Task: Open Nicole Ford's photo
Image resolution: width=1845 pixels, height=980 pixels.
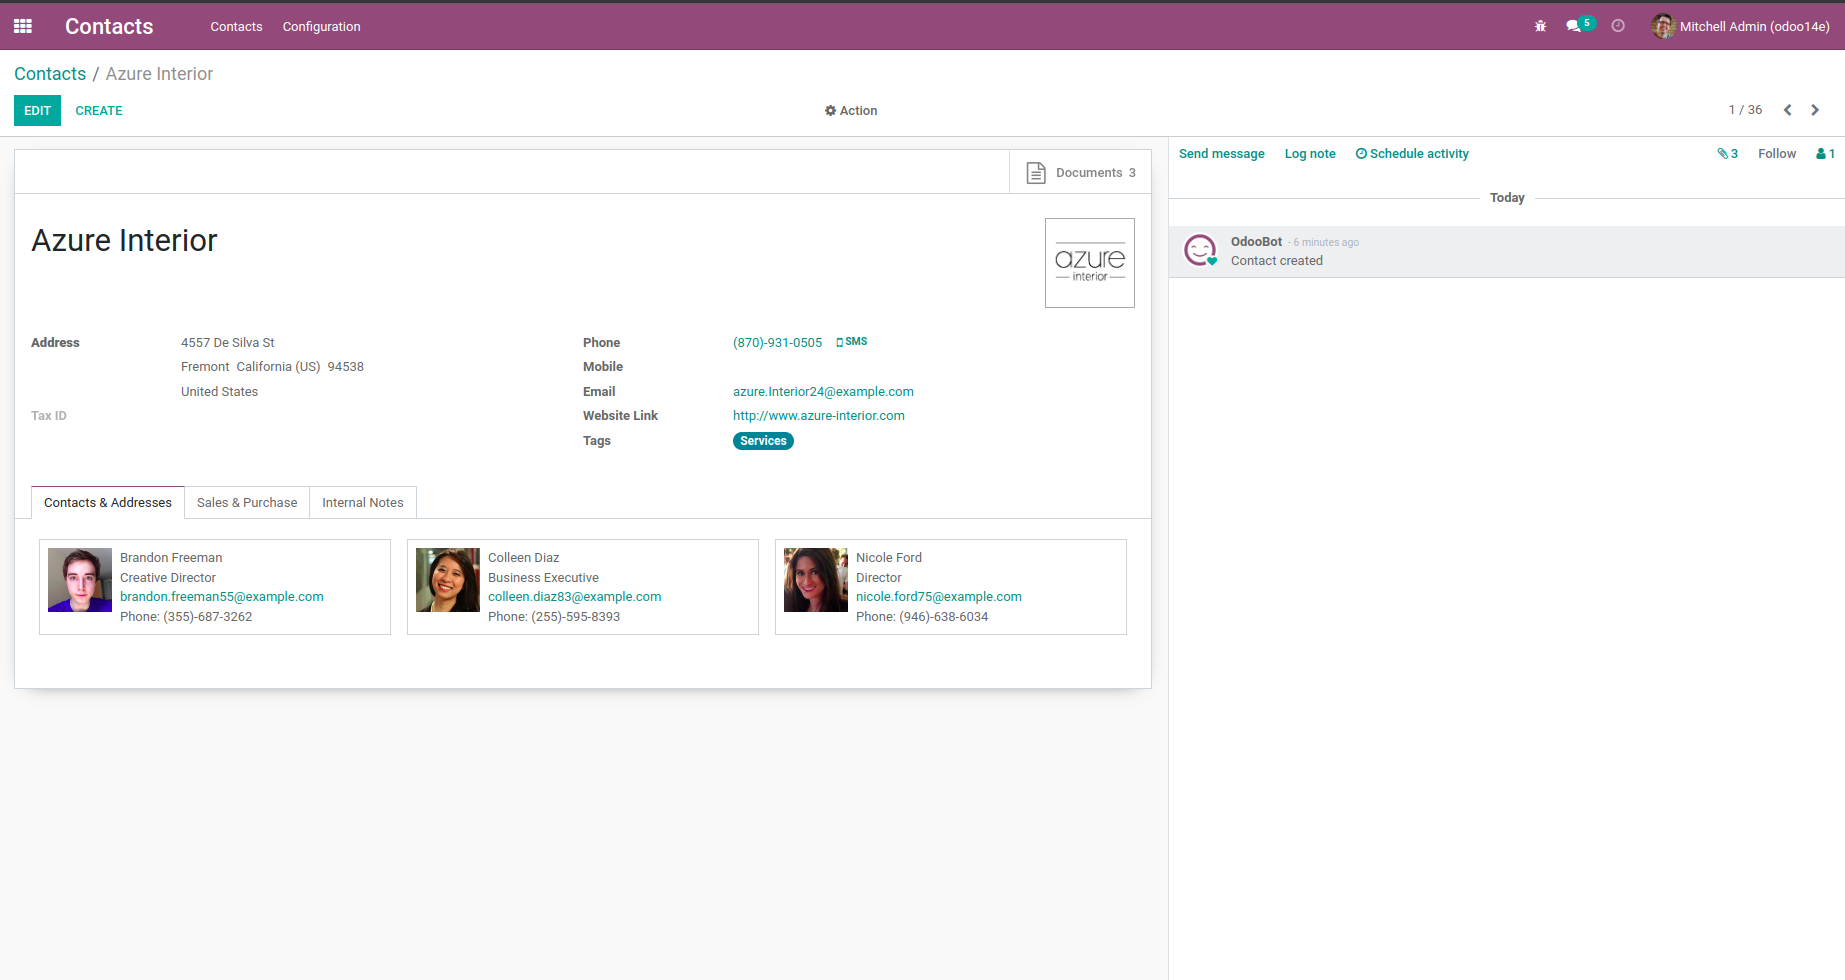Action: point(816,580)
